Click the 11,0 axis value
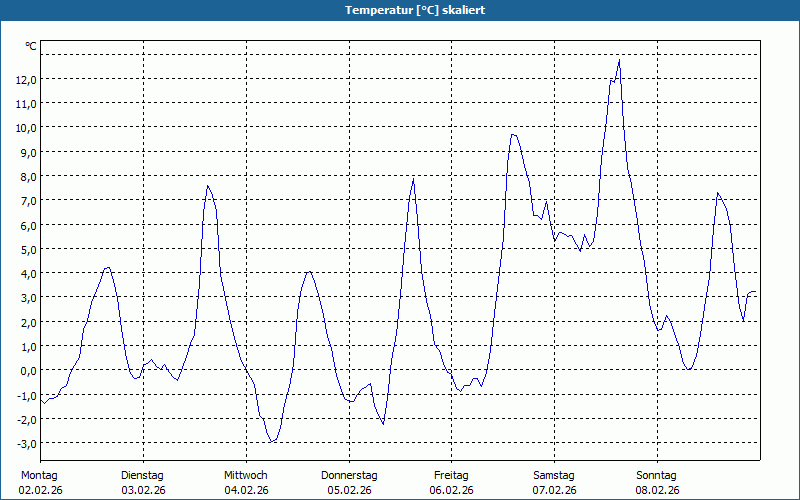This screenshot has height=500, width=800. pos(27,104)
